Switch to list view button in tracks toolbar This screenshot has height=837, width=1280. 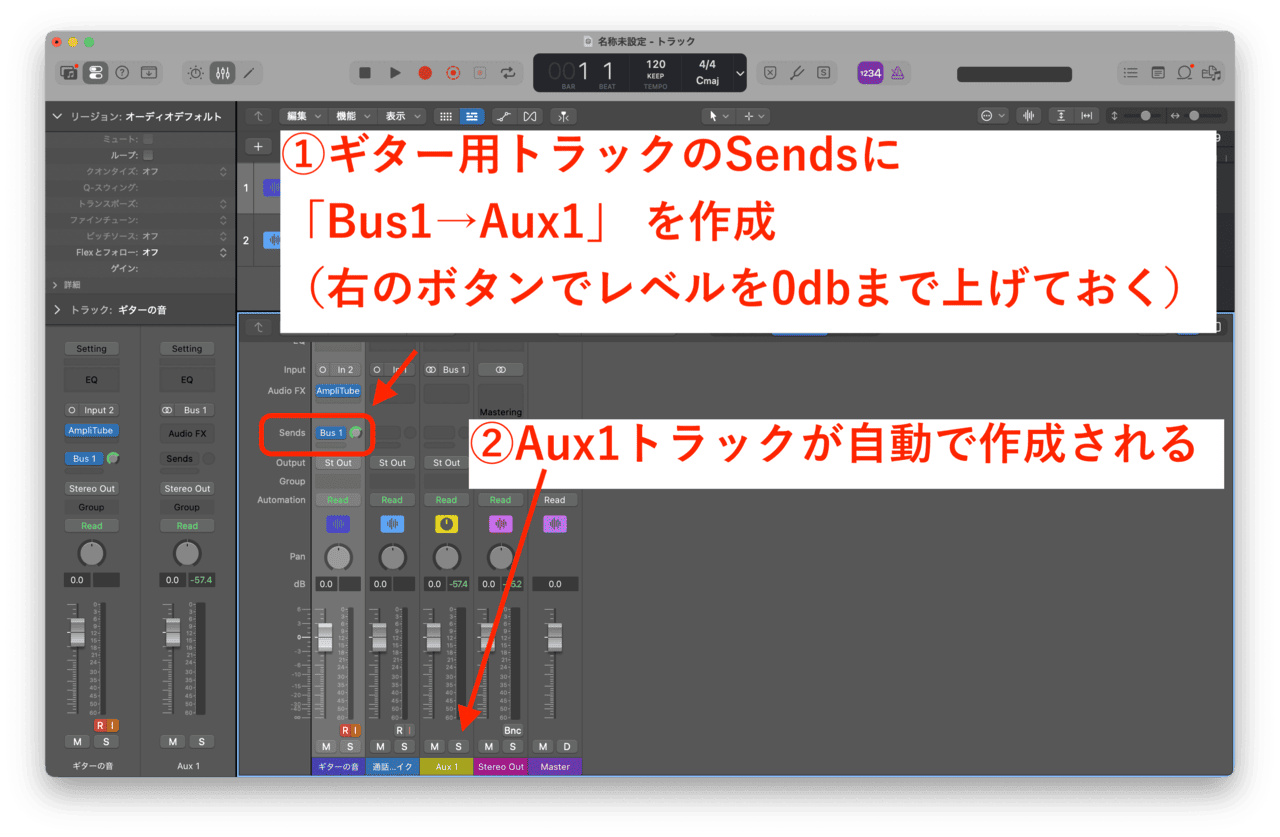(471, 116)
